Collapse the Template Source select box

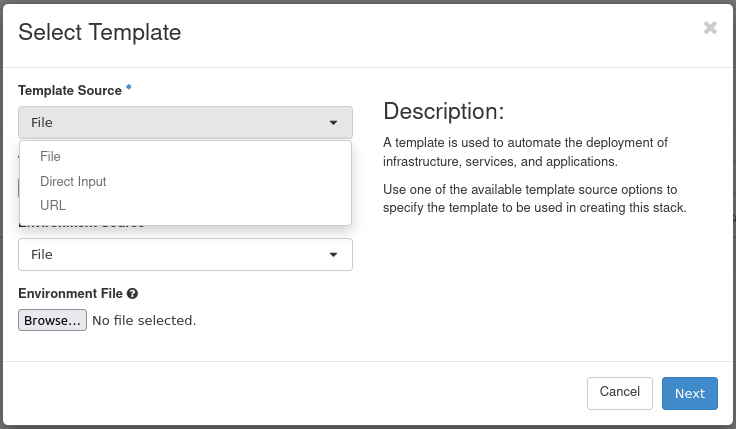tap(185, 123)
